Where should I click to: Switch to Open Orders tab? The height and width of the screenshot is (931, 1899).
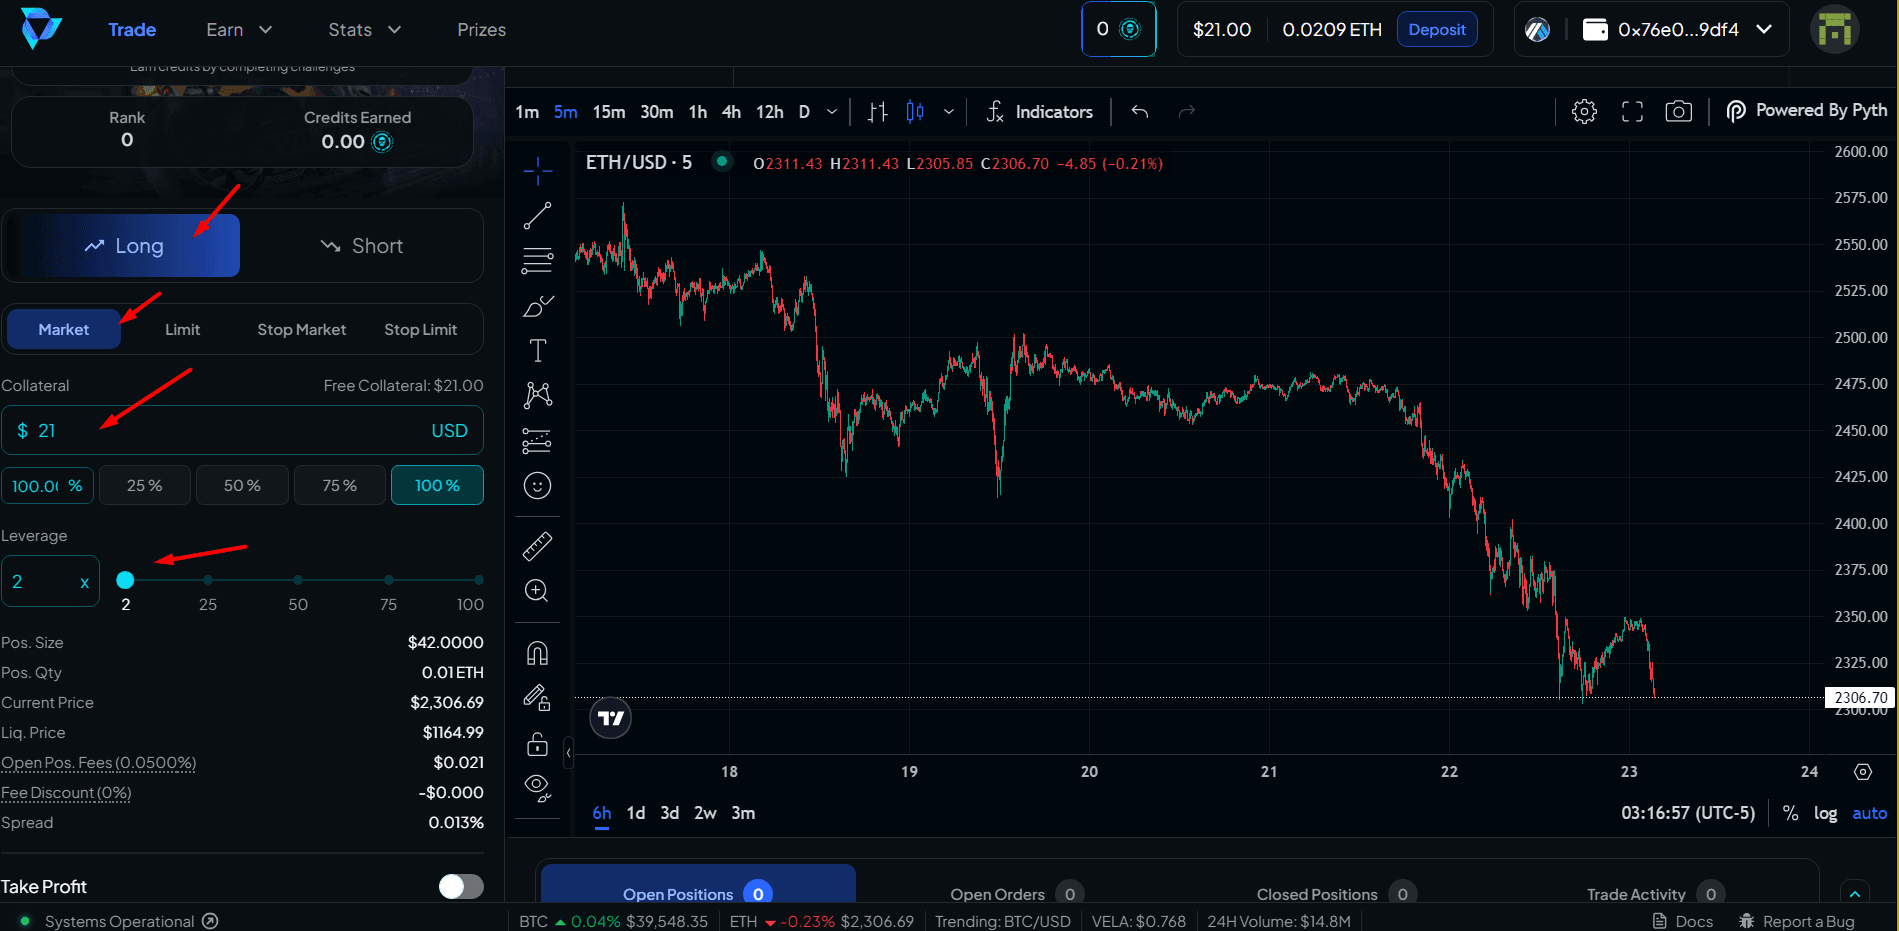click(1016, 893)
